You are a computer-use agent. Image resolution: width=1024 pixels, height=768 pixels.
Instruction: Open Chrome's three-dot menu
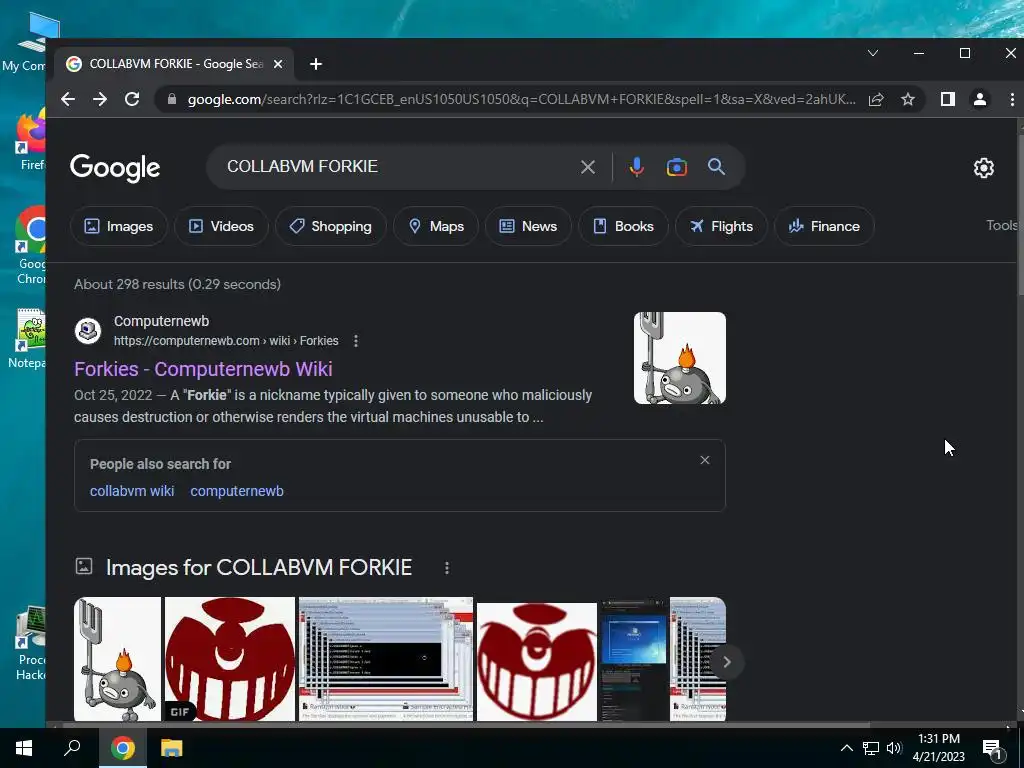(1012, 99)
